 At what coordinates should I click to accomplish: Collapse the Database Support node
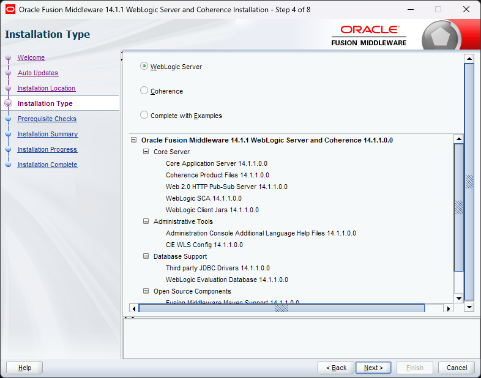click(146, 256)
